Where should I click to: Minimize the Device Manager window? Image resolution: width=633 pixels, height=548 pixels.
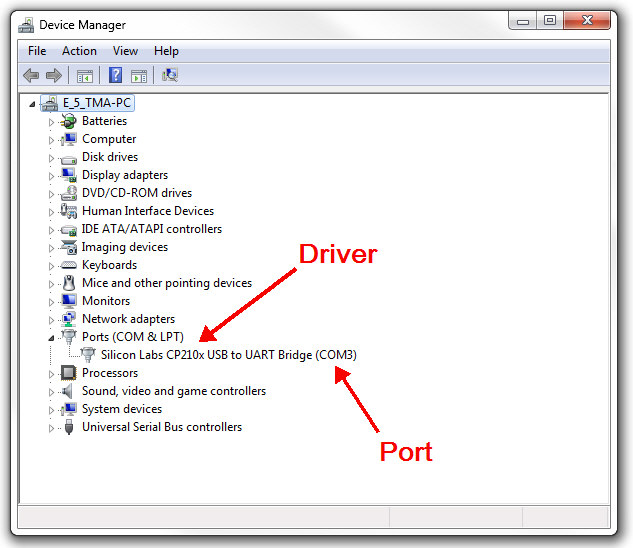coord(523,21)
